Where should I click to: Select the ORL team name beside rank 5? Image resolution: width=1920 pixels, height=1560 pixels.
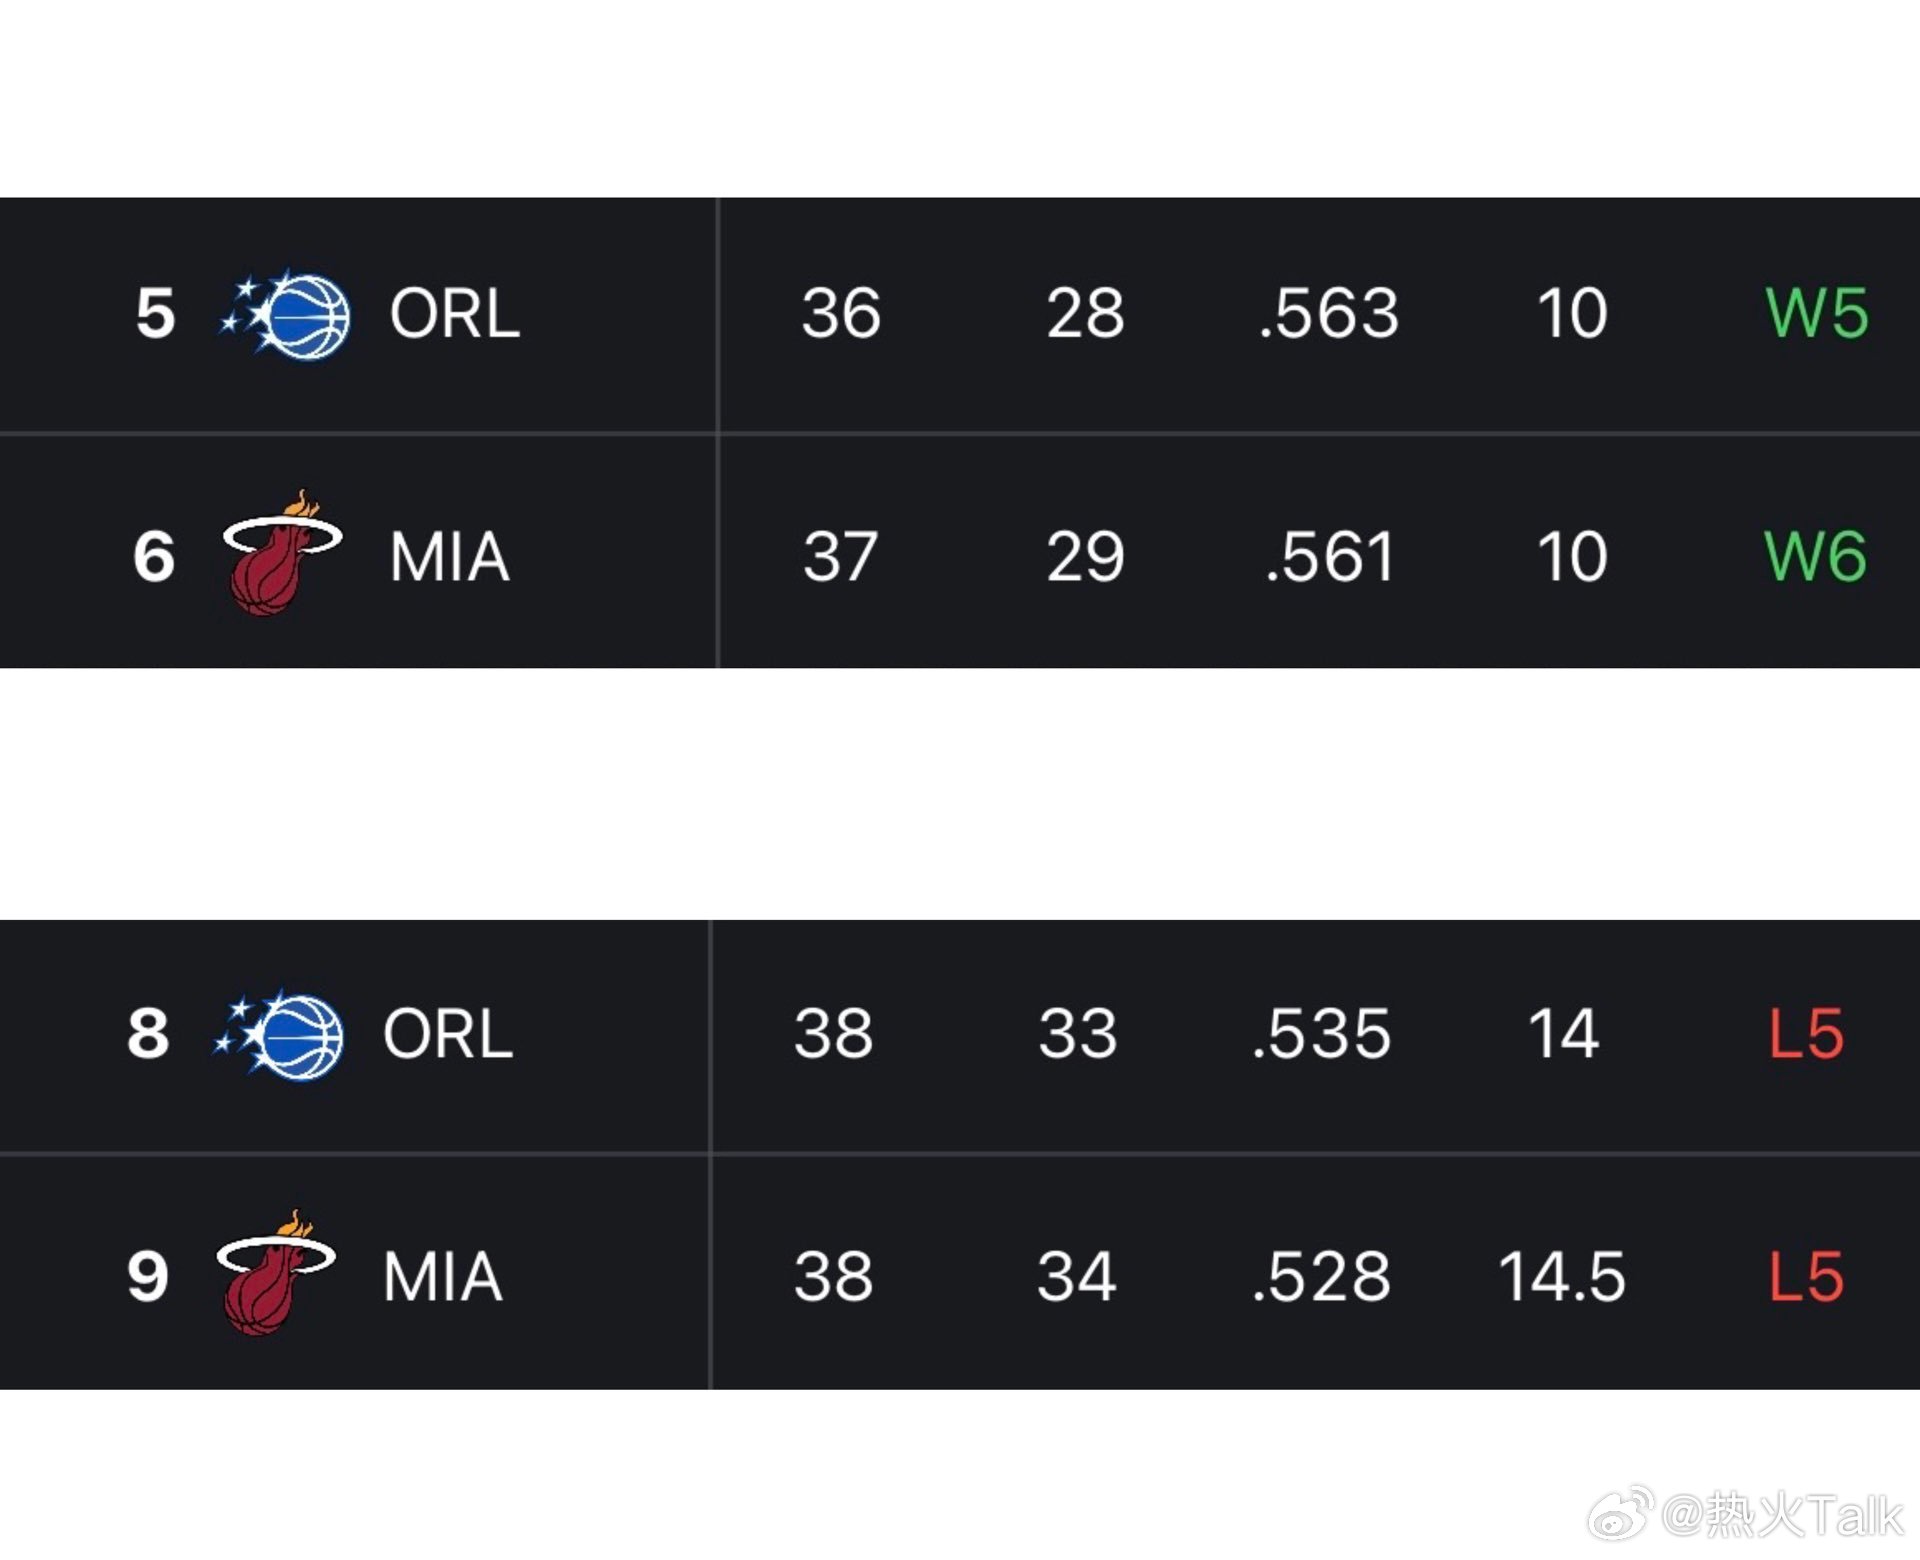coord(455,314)
